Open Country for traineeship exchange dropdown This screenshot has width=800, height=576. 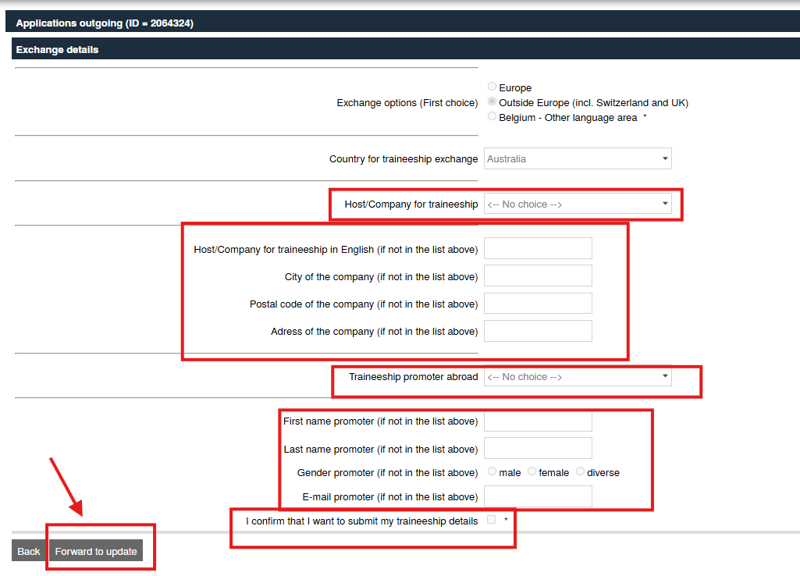point(577,159)
